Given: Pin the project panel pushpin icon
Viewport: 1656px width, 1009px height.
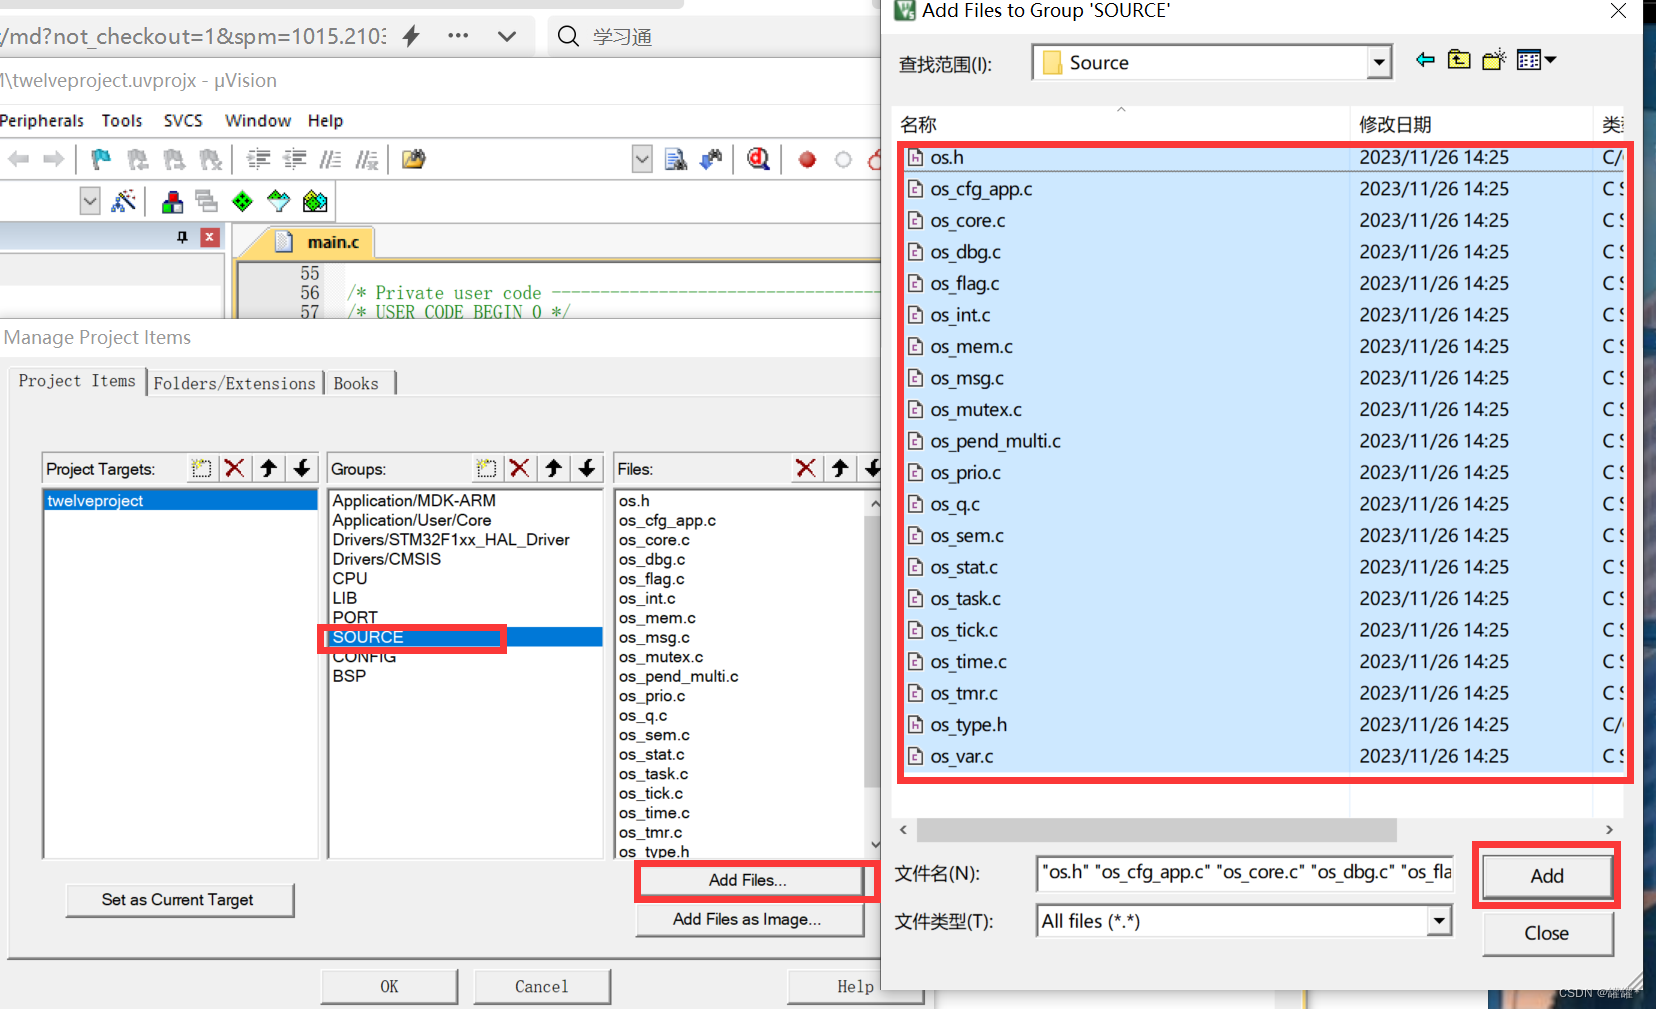Looking at the screenshot, I should 182,237.
